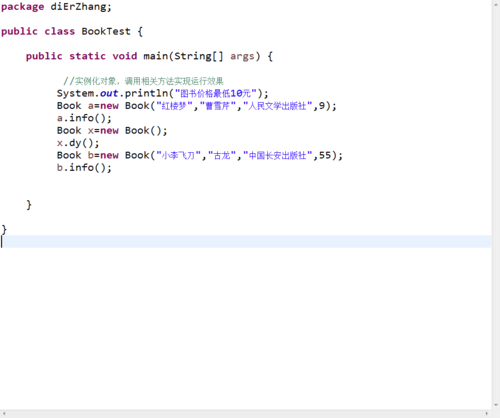This screenshot has height=418, width=500.
Task: Click the "中国长安出版社" string literal
Action: (x=278, y=155)
